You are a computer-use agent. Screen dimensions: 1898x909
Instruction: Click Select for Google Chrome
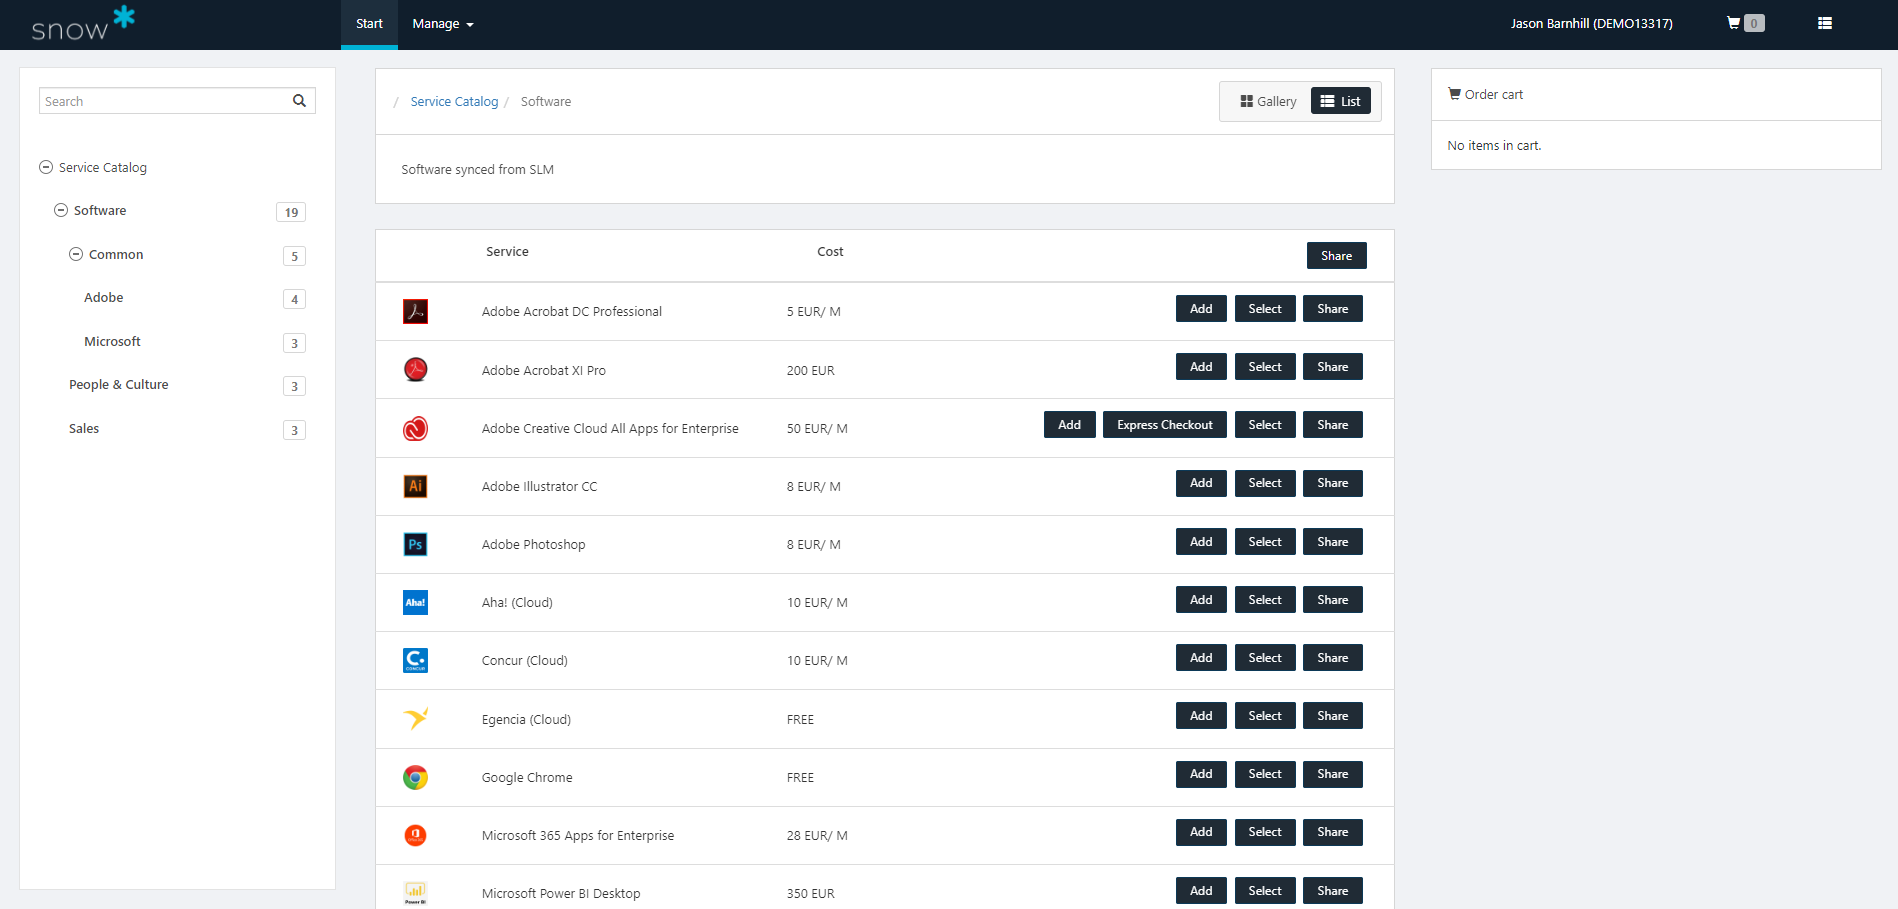[1265, 774]
